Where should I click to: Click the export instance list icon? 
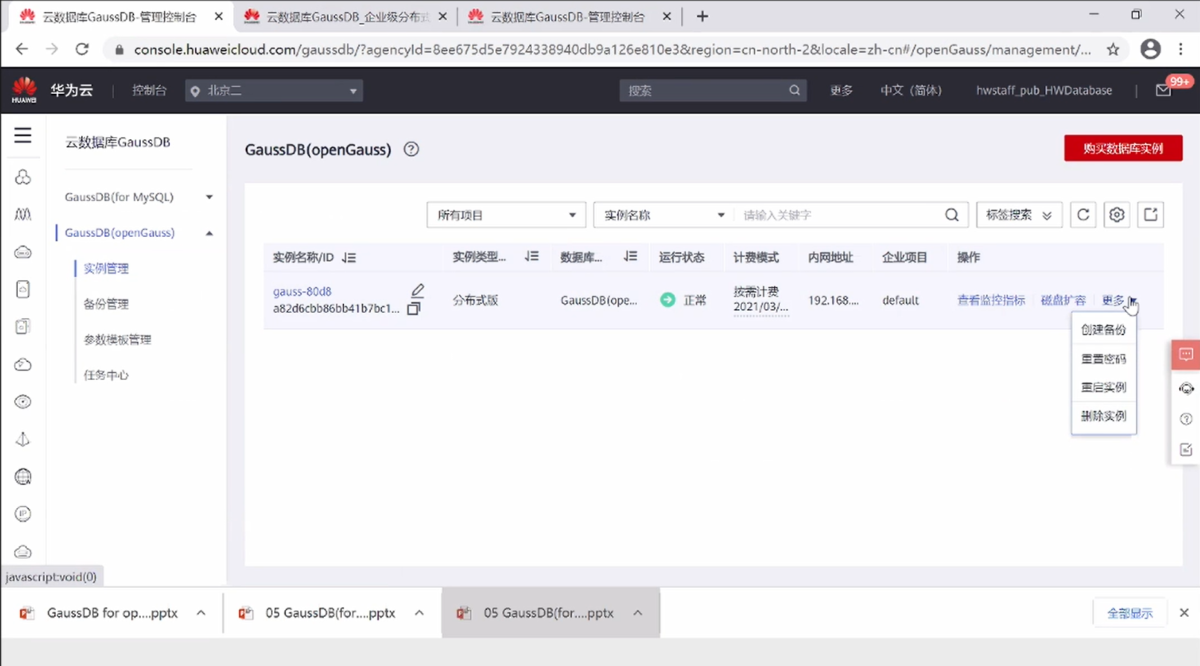tap(1151, 215)
